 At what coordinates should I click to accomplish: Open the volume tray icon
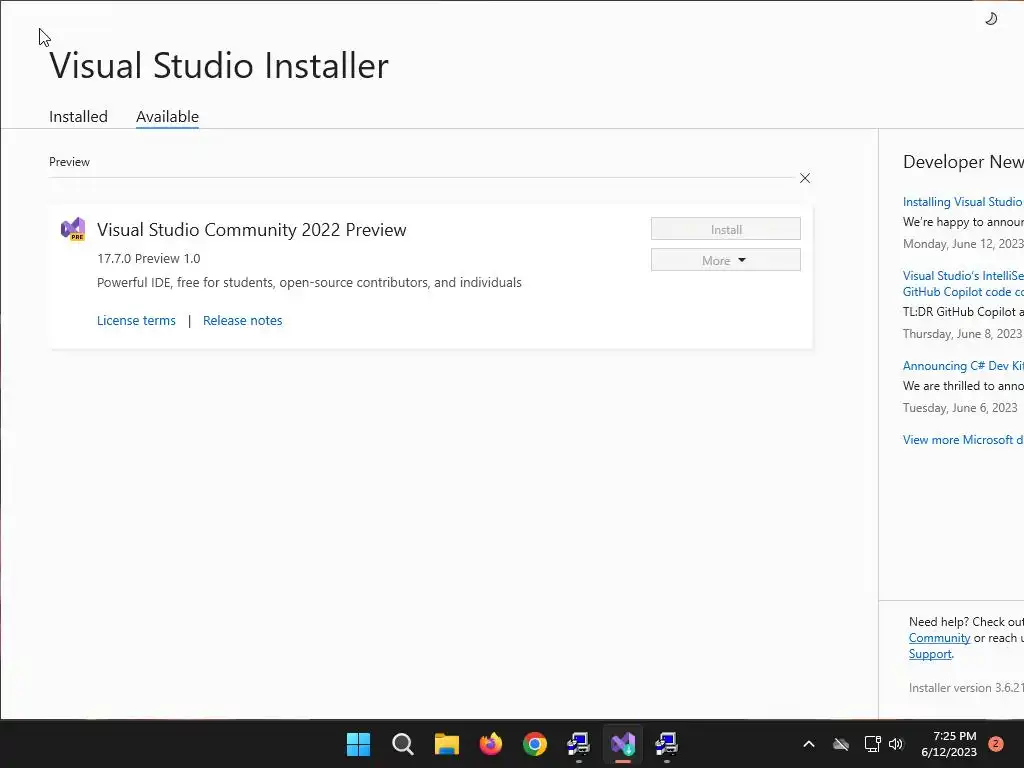coord(896,744)
